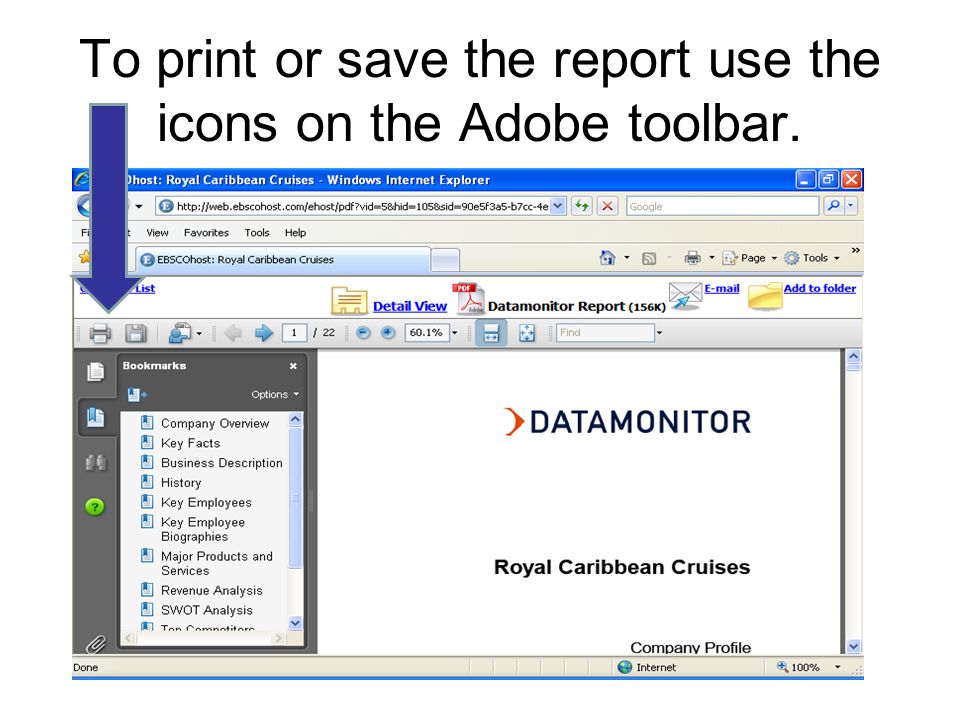Viewport: 960px width, 720px height.
Task: Click the Detail View folder icon
Action: coord(349,300)
